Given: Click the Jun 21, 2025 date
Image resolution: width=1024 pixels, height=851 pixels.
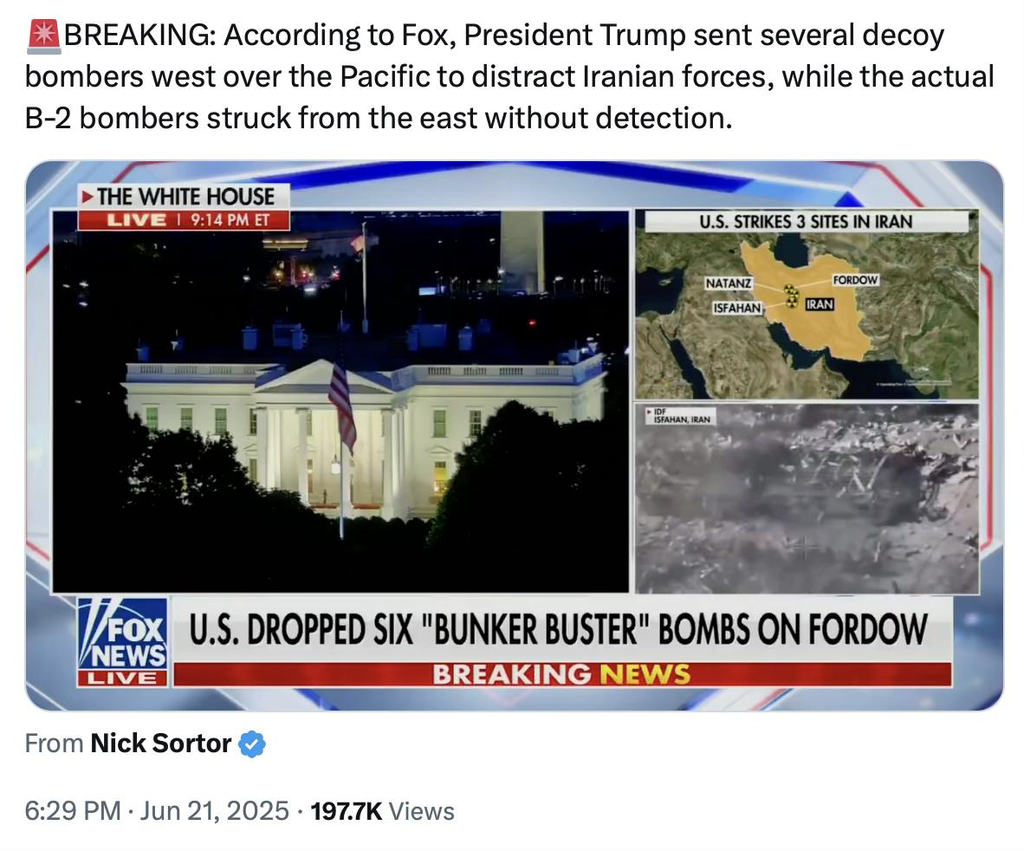Looking at the screenshot, I should point(214,811).
